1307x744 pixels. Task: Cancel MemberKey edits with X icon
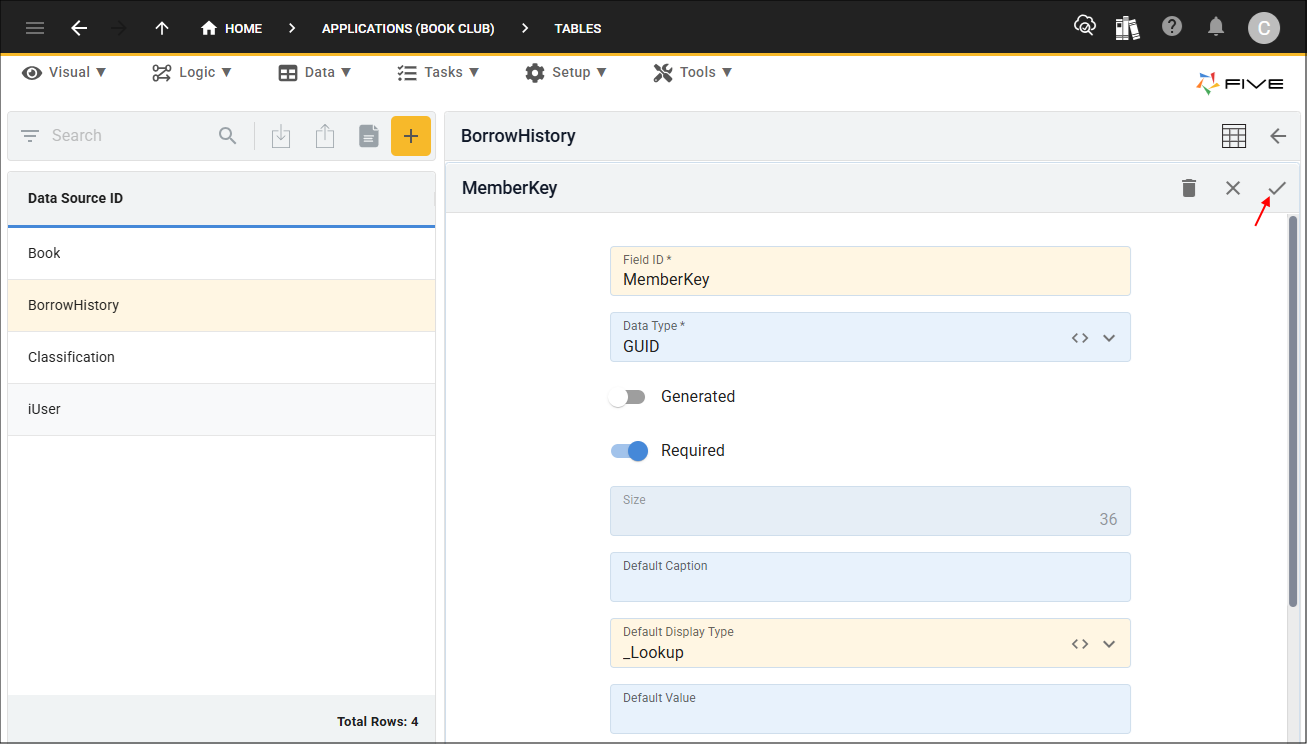point(1233,188)
